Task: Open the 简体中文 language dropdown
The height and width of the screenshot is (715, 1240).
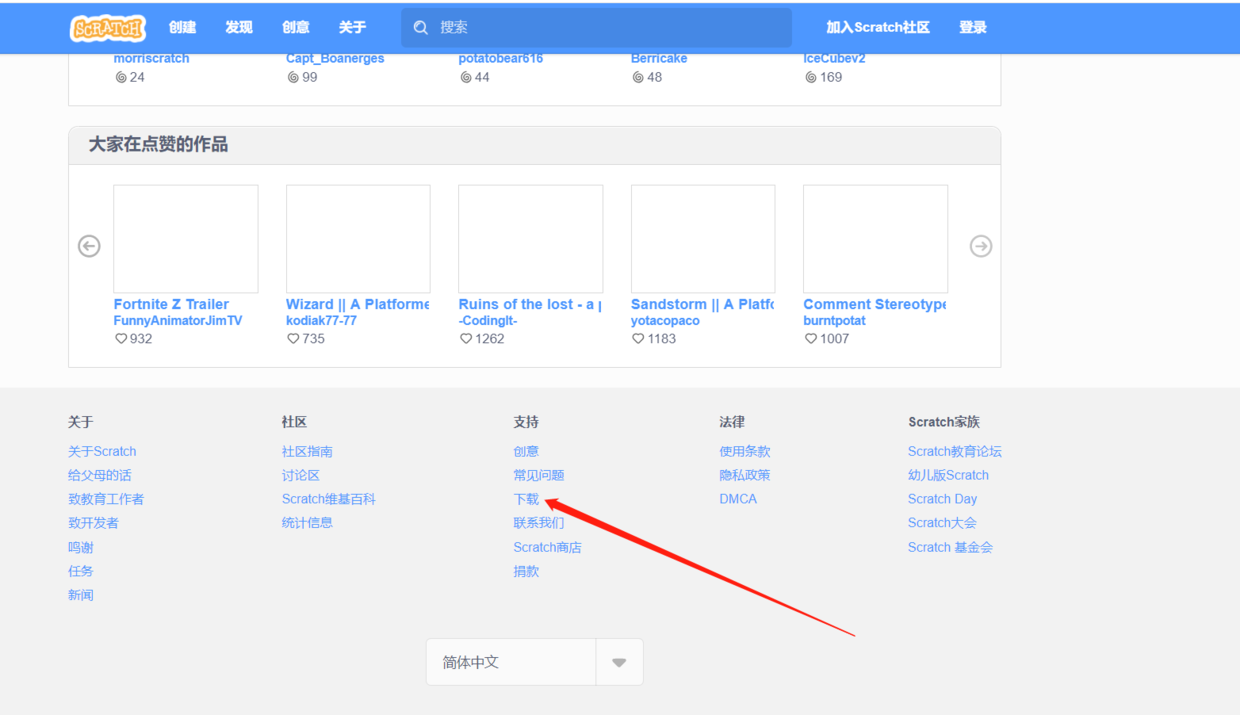Action: pos(535,662)
